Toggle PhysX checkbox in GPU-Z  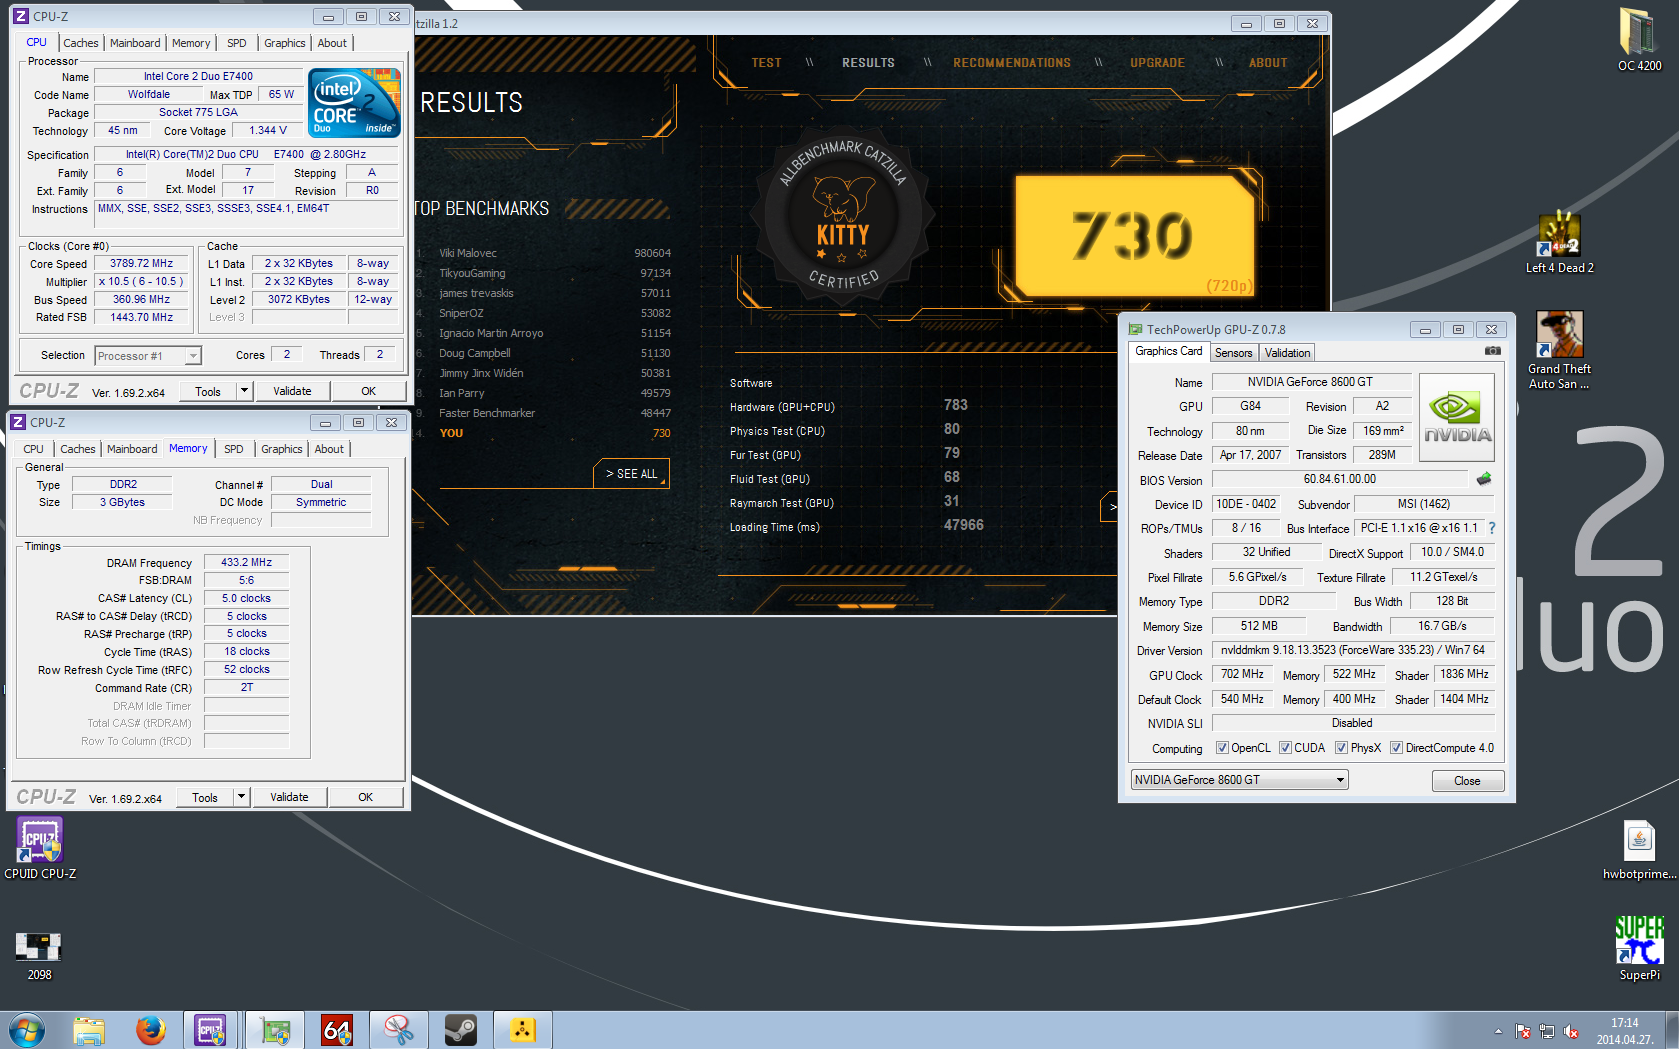(1341, 748)
